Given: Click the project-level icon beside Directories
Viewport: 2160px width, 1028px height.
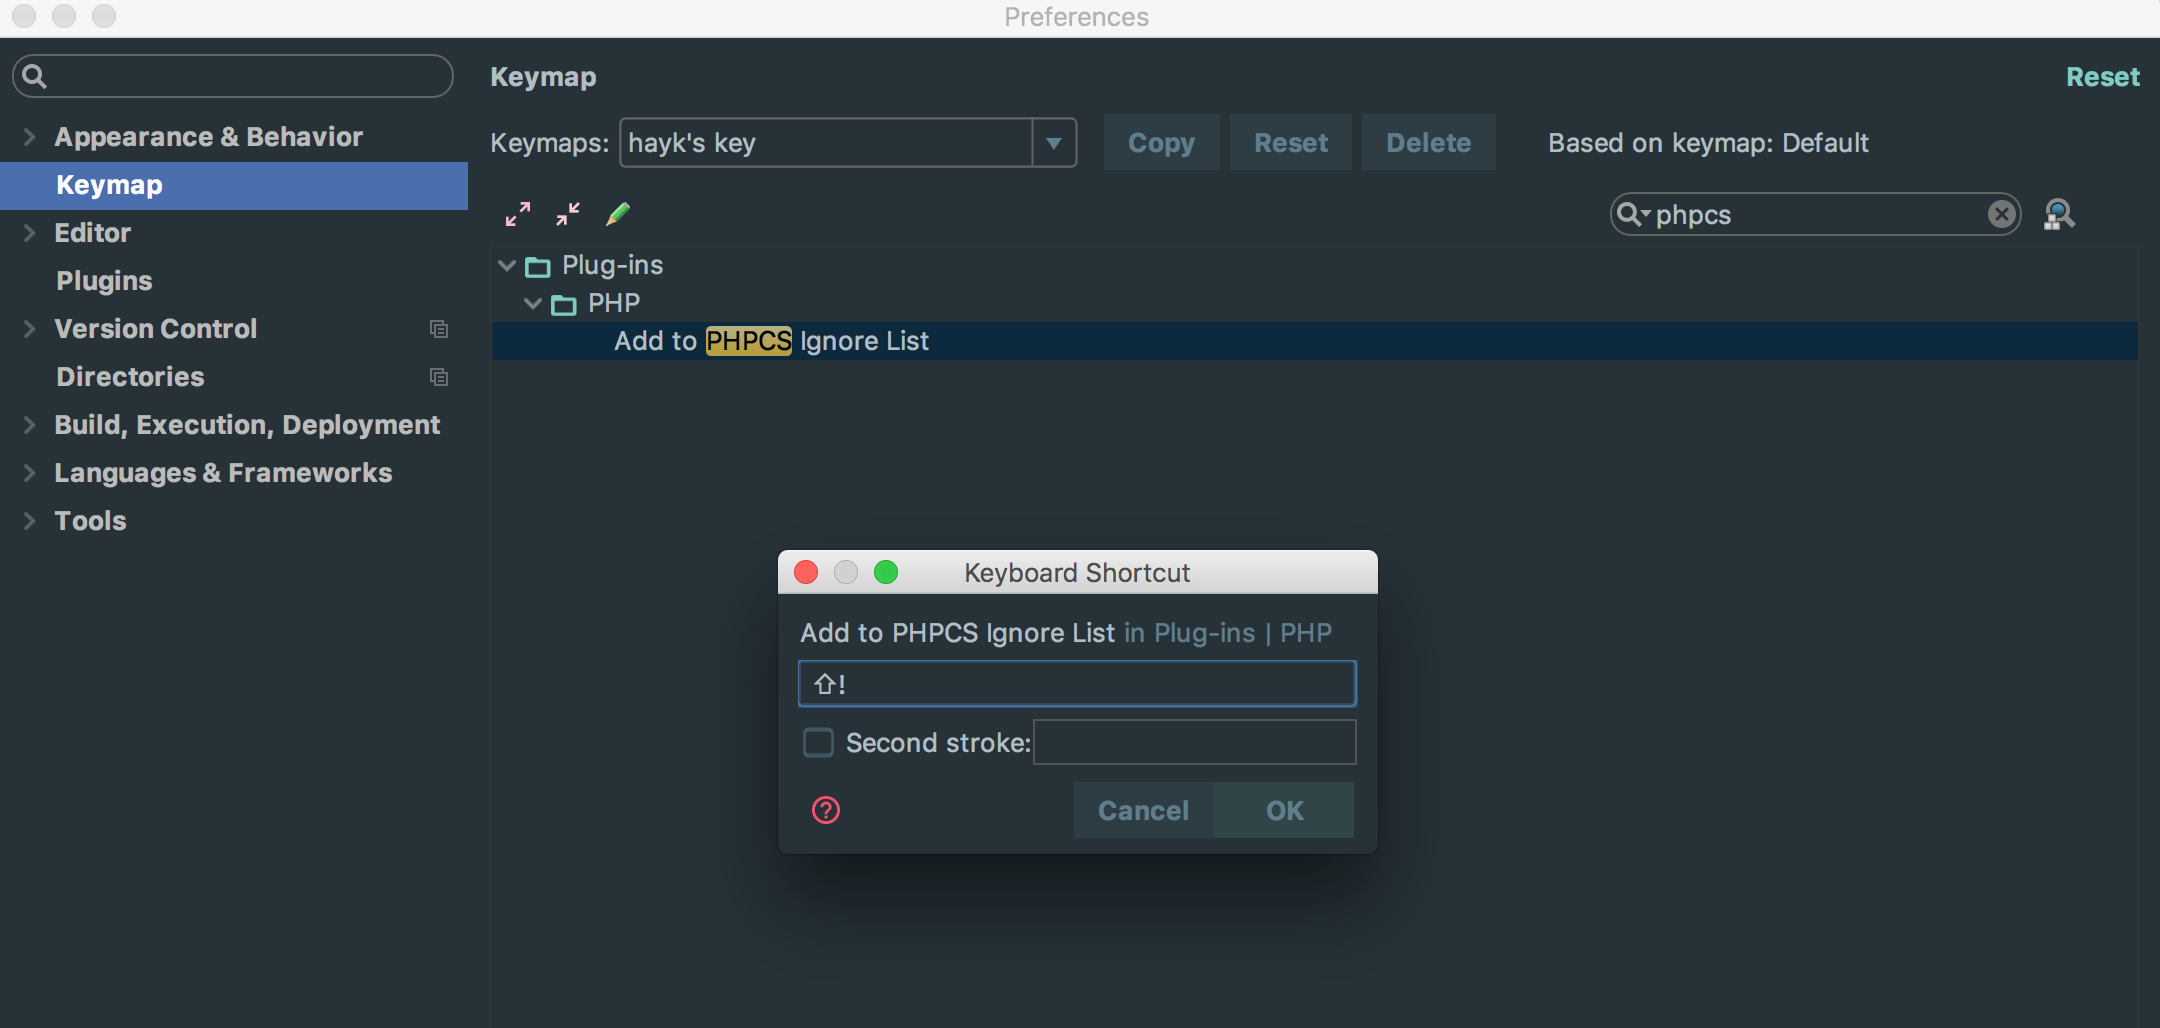Looking at the screenshot, I should [x=438, y=377].
